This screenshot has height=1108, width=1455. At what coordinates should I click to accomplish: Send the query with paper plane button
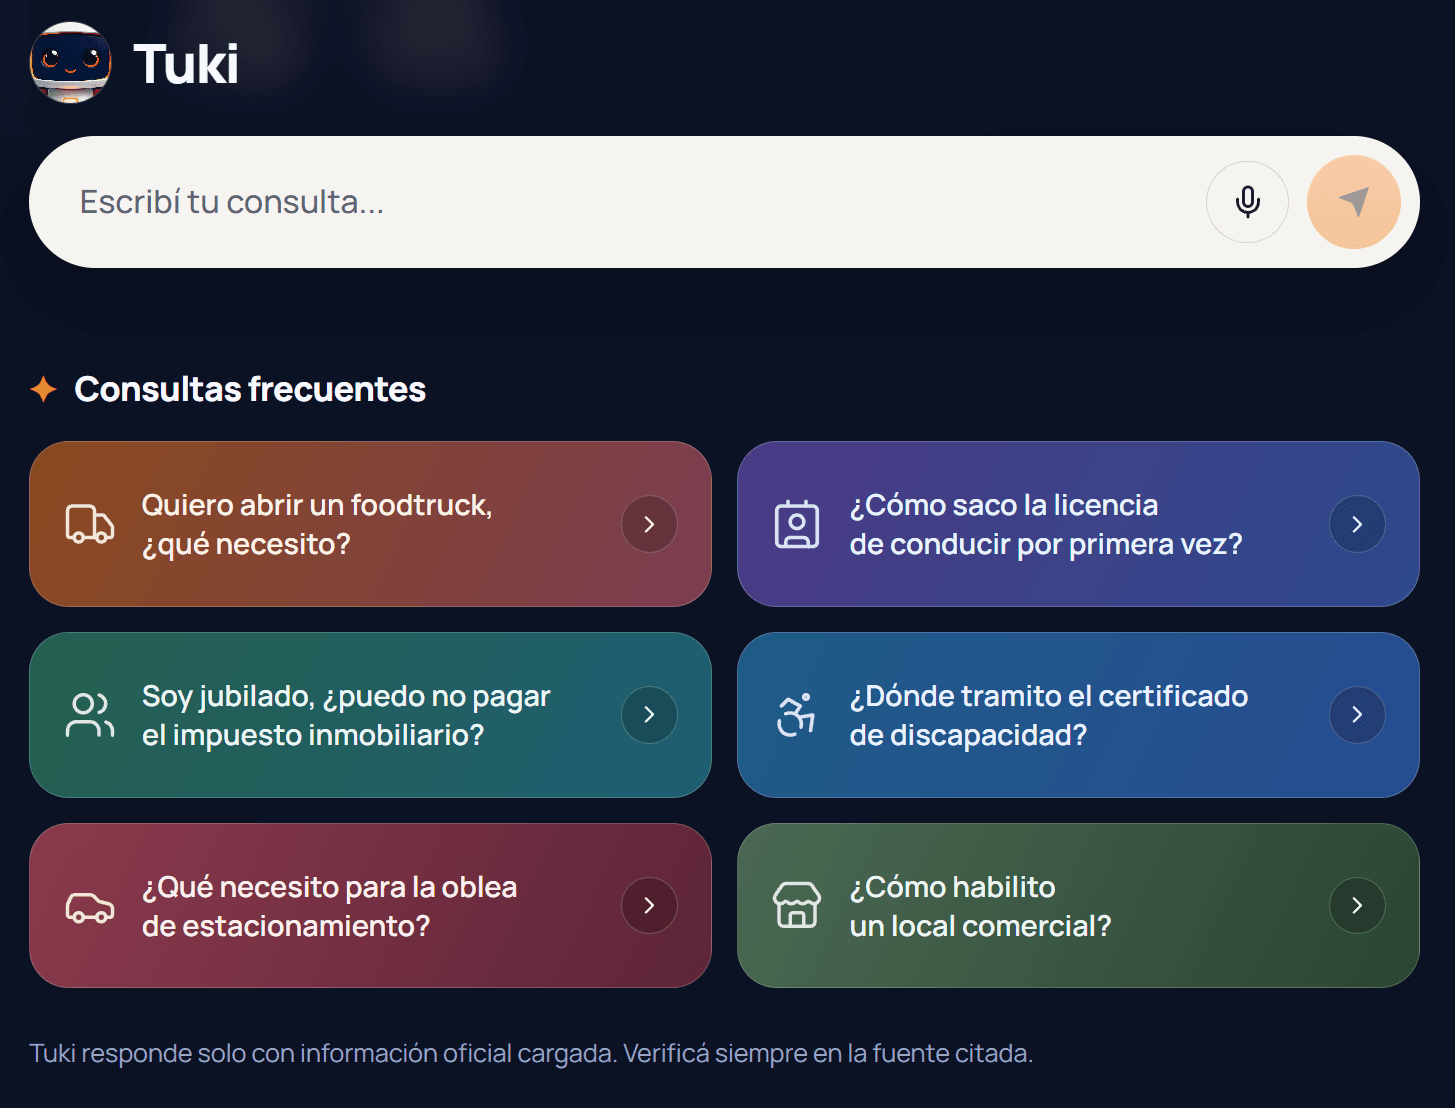click(x=1353, y=202)
